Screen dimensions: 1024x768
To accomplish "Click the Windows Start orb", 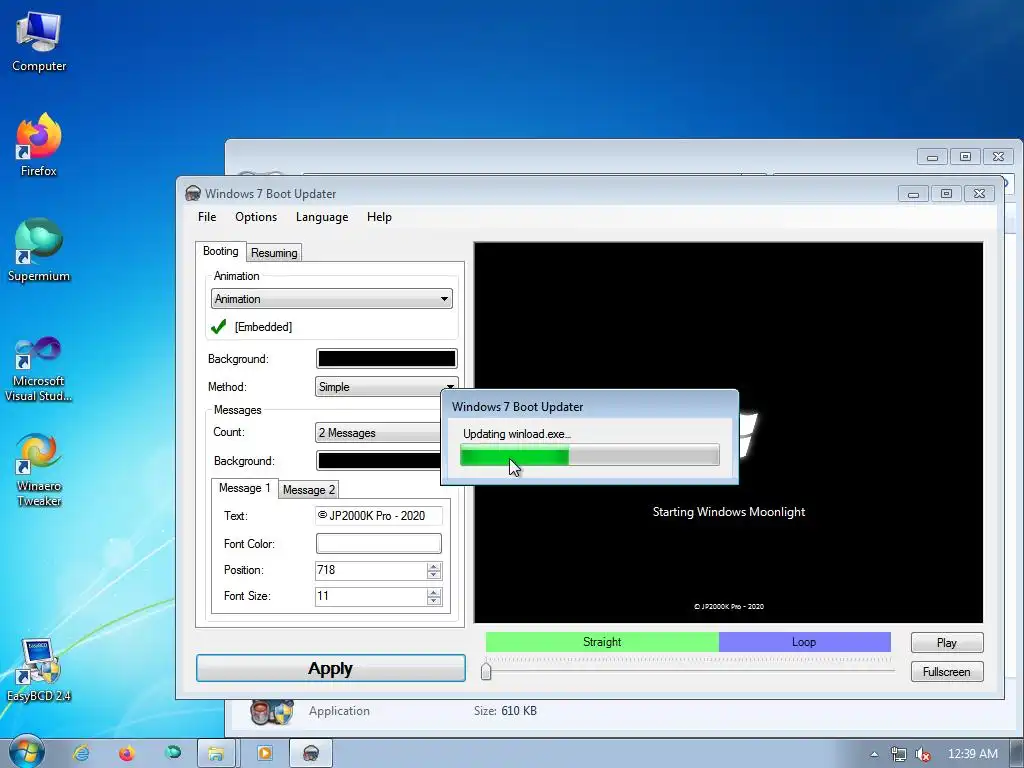I will (x=26, y=752).
